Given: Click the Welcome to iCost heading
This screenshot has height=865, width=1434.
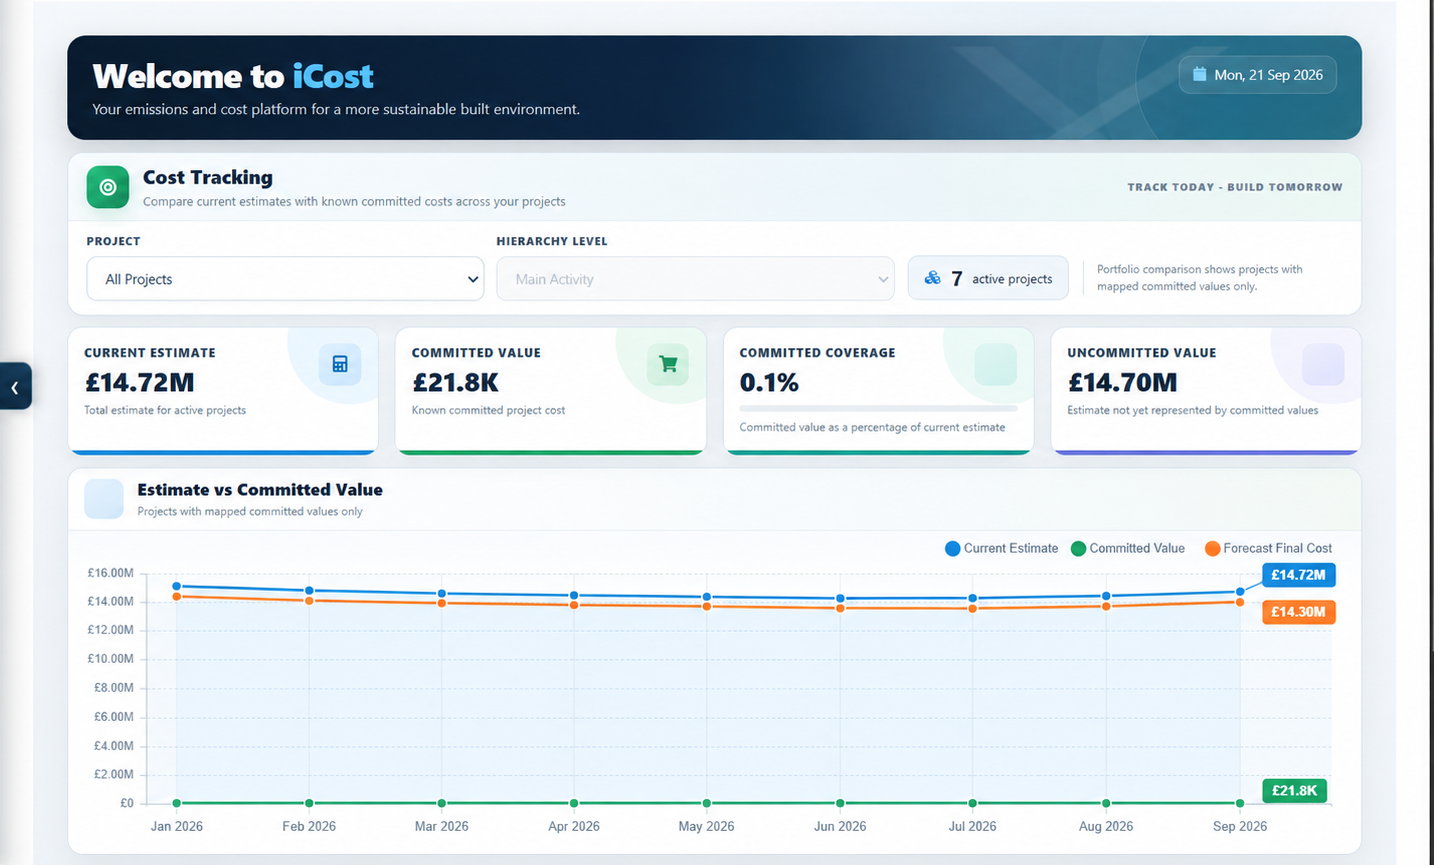Looking at the screenshot, I should click(x=232, y=76).
